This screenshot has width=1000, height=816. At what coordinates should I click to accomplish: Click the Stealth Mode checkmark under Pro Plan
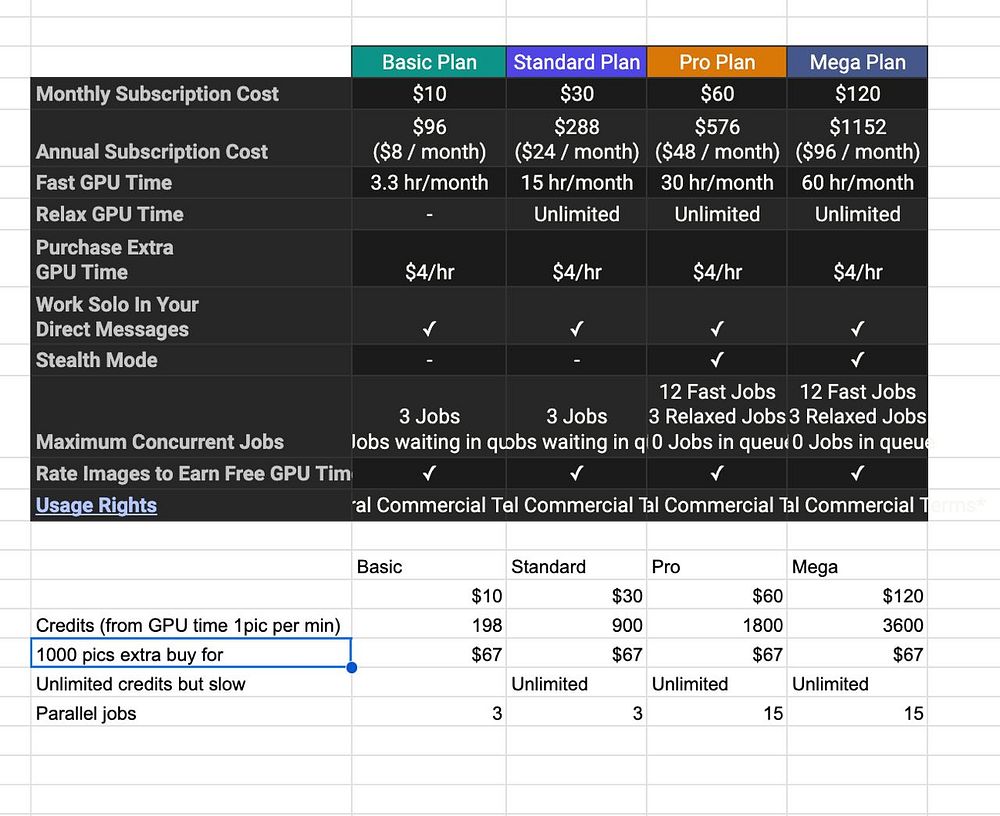[717, 360]
